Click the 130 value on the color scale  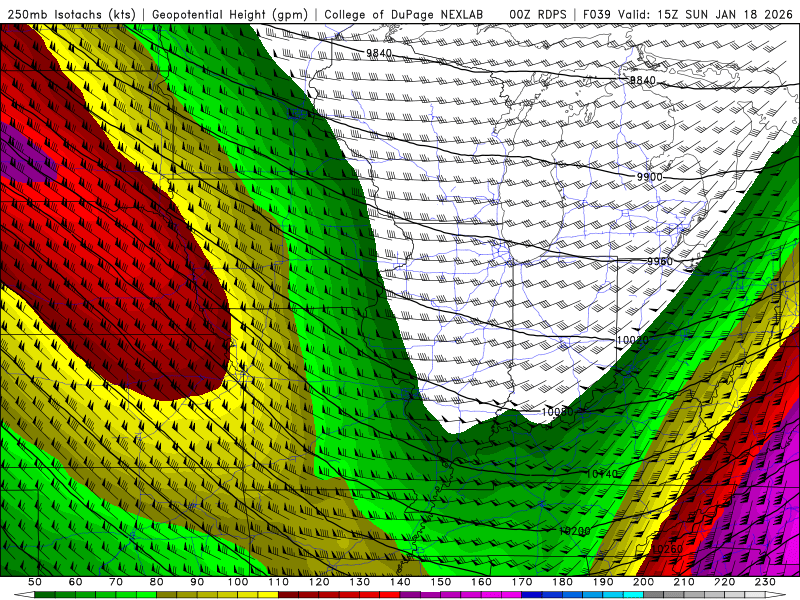tap(360, 582)
